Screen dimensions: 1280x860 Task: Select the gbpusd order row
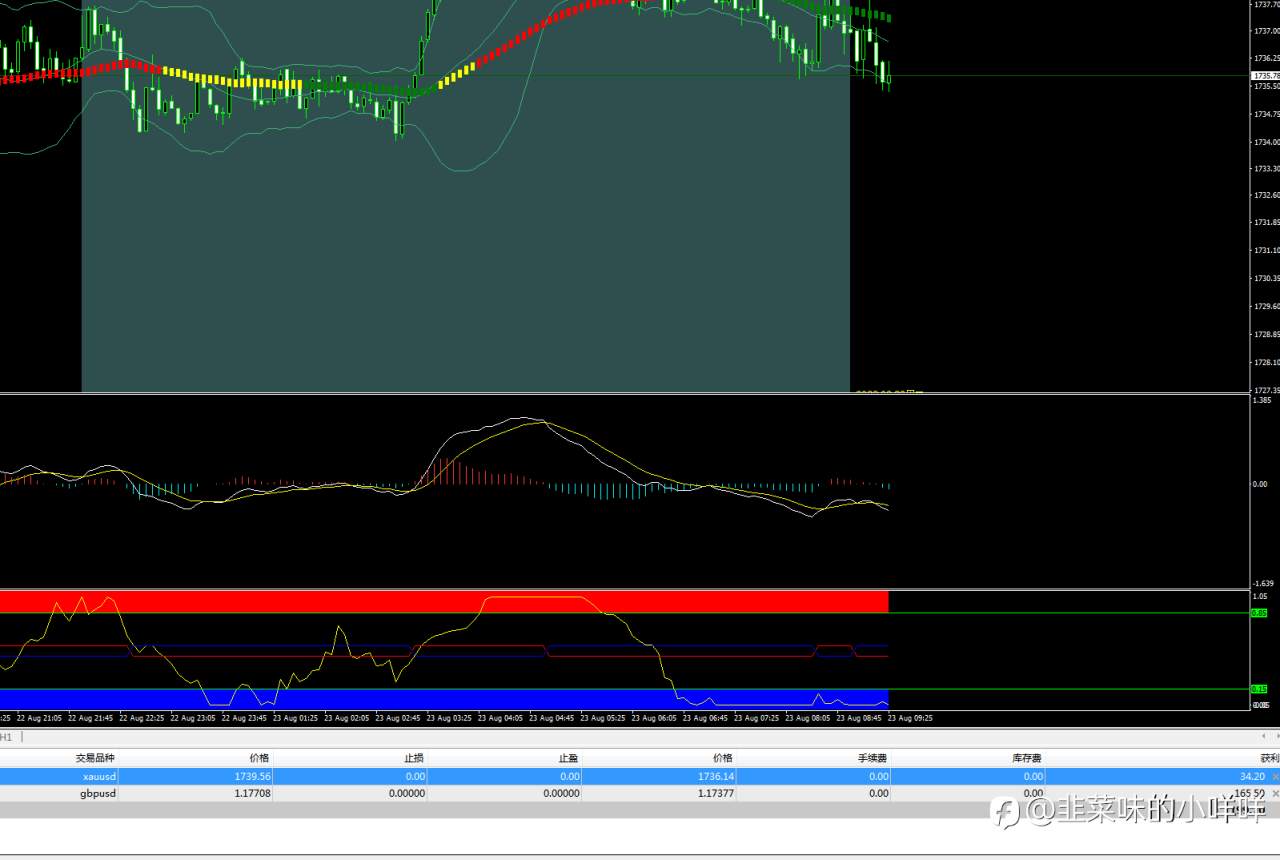tap(640, 793)
